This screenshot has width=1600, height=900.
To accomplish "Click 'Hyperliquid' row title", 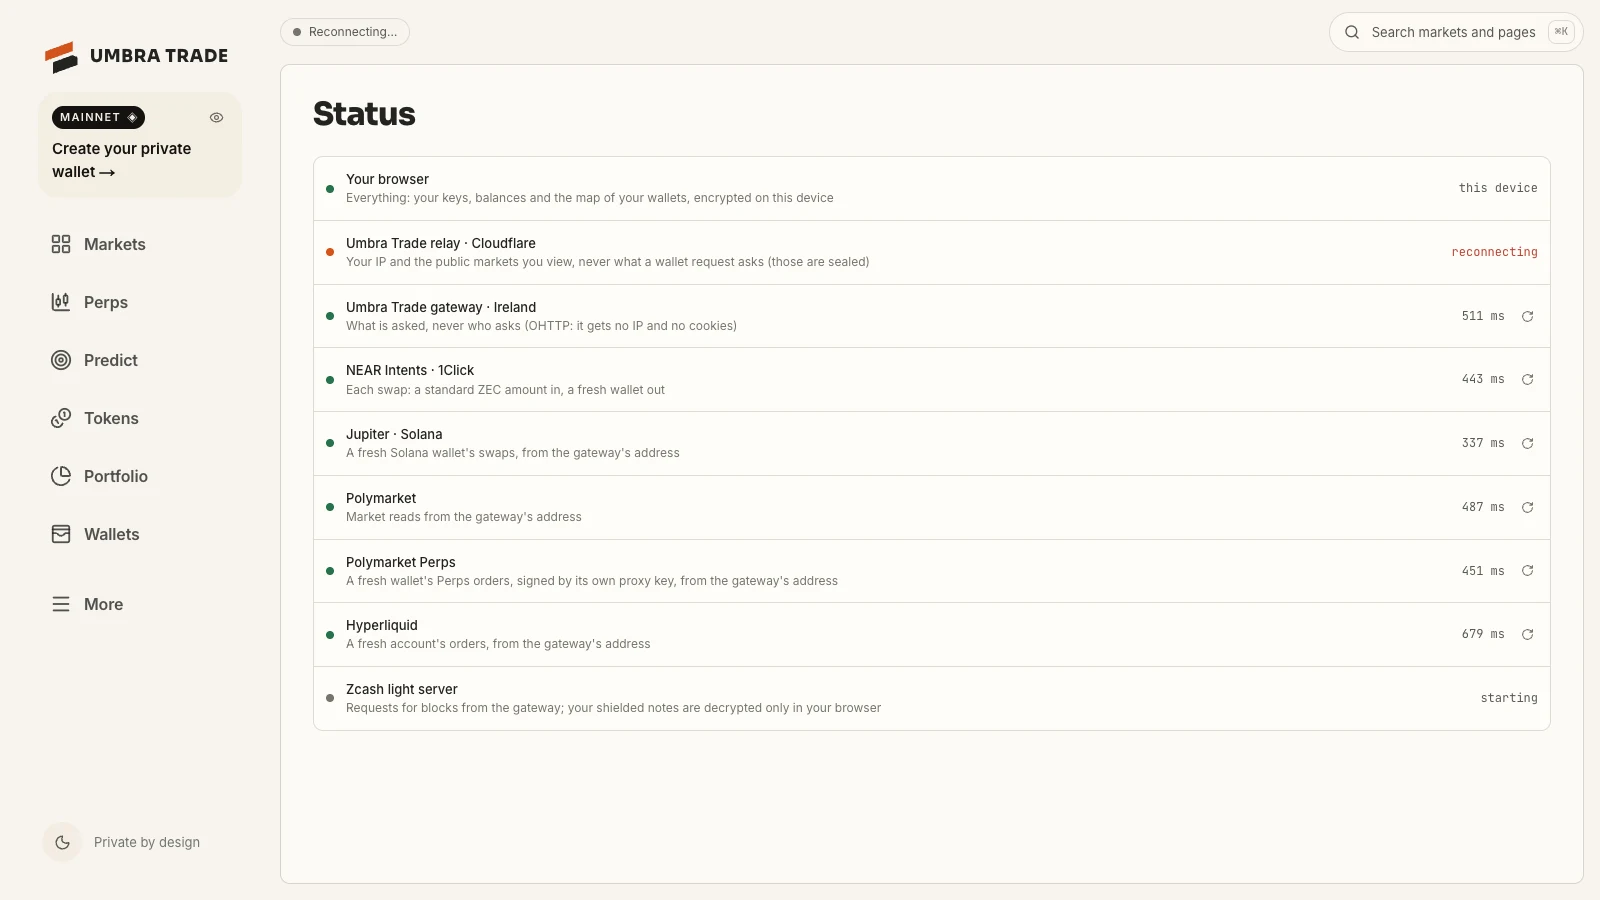I will click(382, 625).
